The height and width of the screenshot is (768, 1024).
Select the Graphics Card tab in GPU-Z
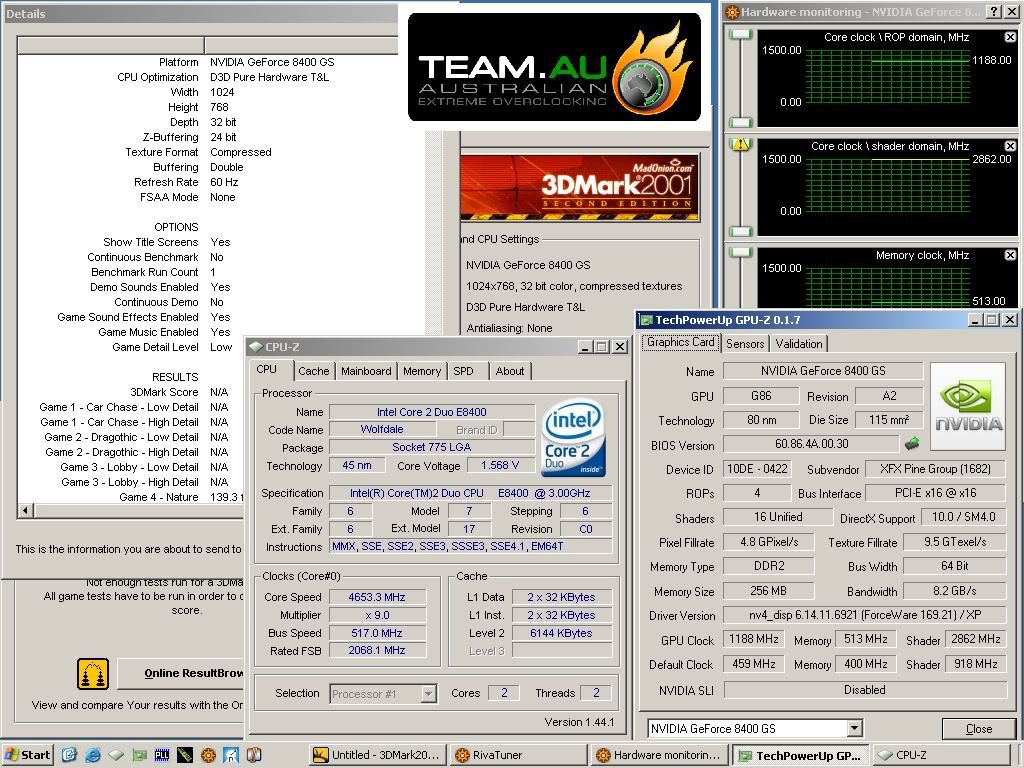(x=680, y=342)
